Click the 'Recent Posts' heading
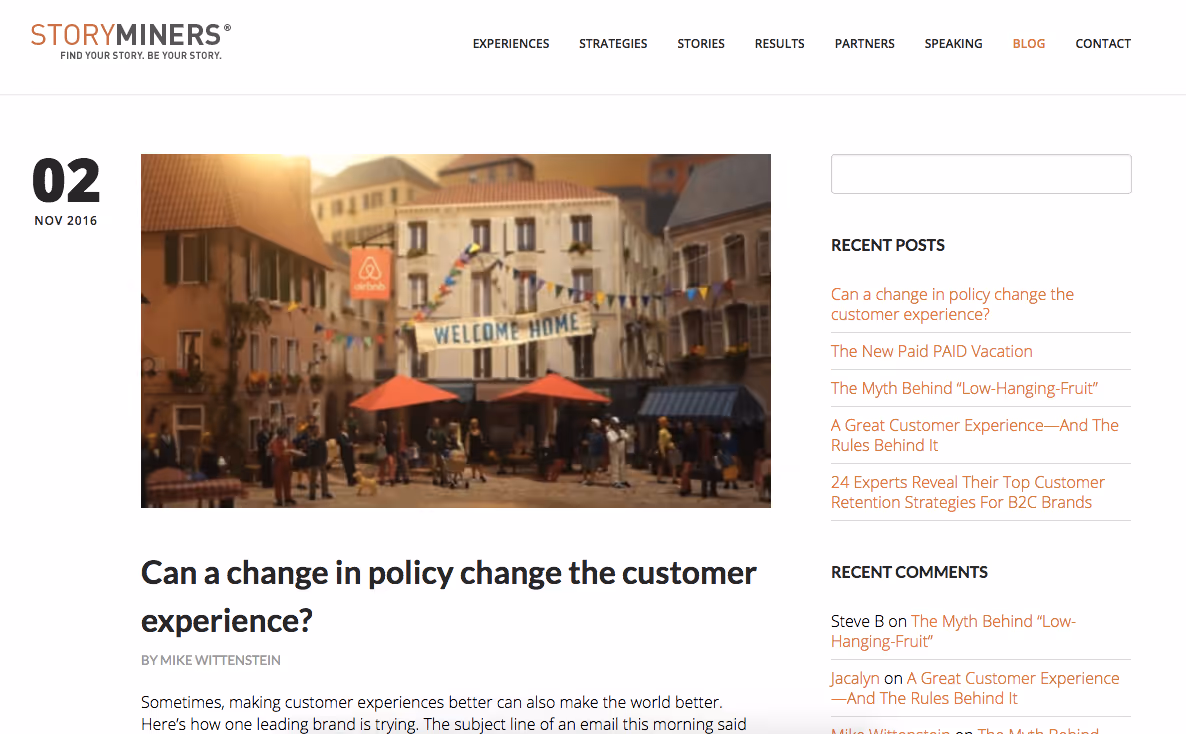The image size is (1186, 734). (887, 245)
